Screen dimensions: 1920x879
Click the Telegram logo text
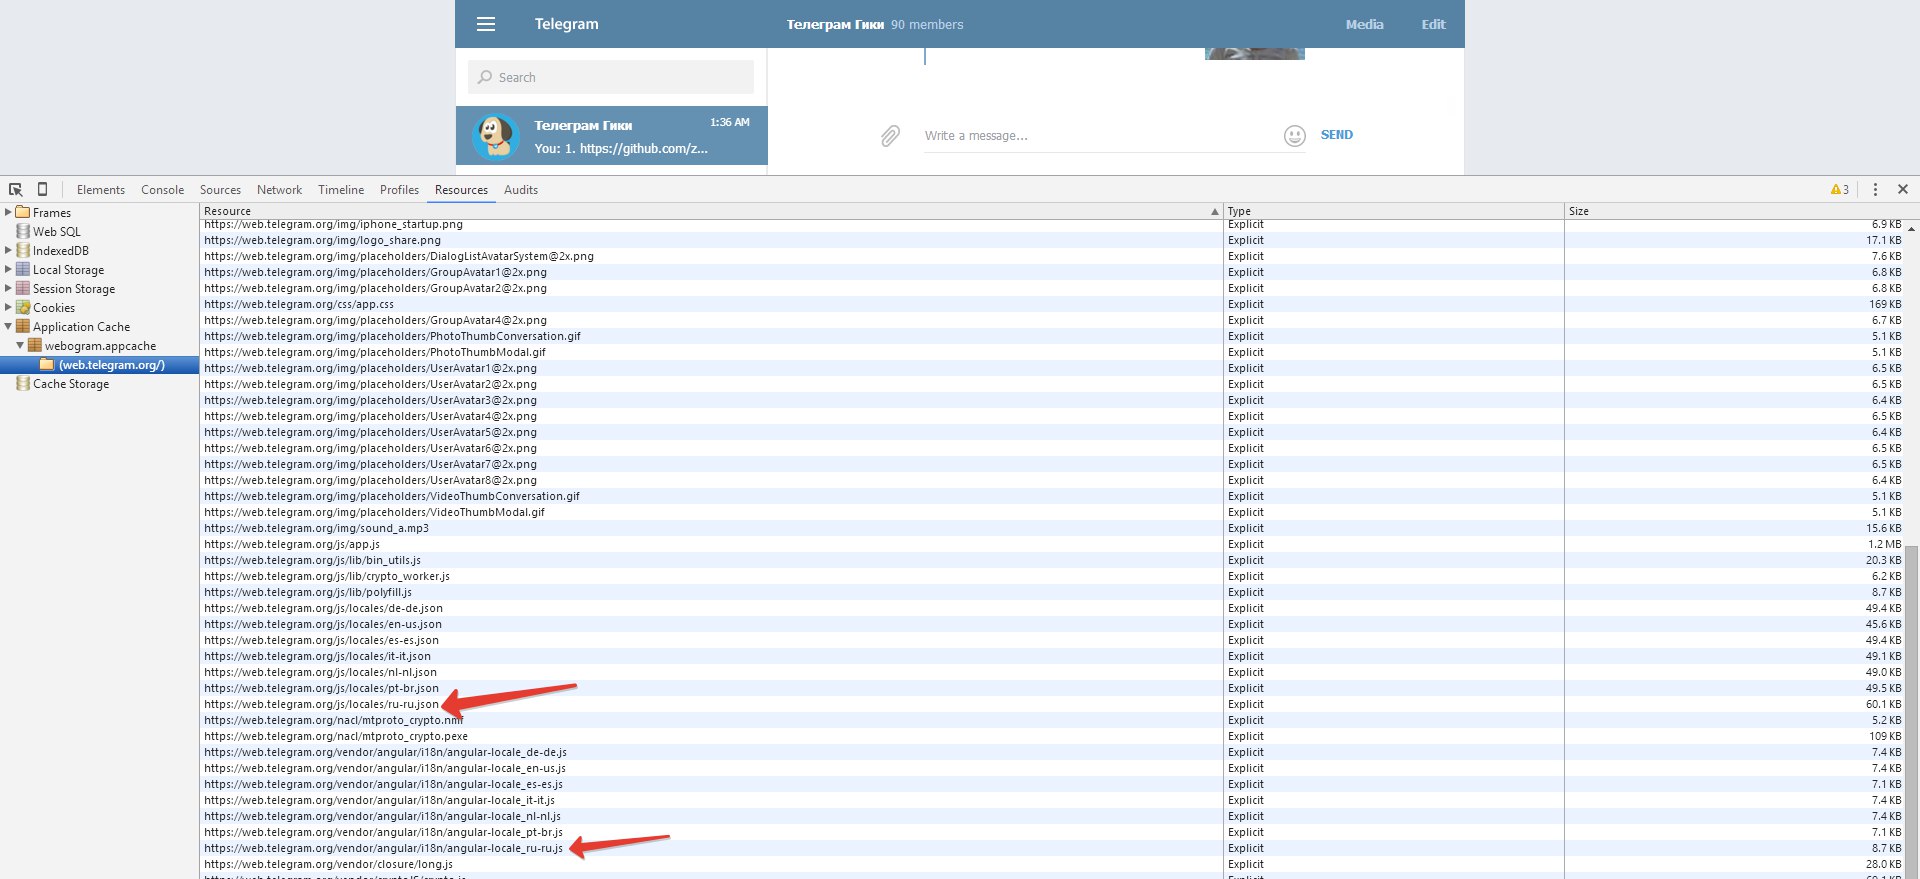point(566,24)
